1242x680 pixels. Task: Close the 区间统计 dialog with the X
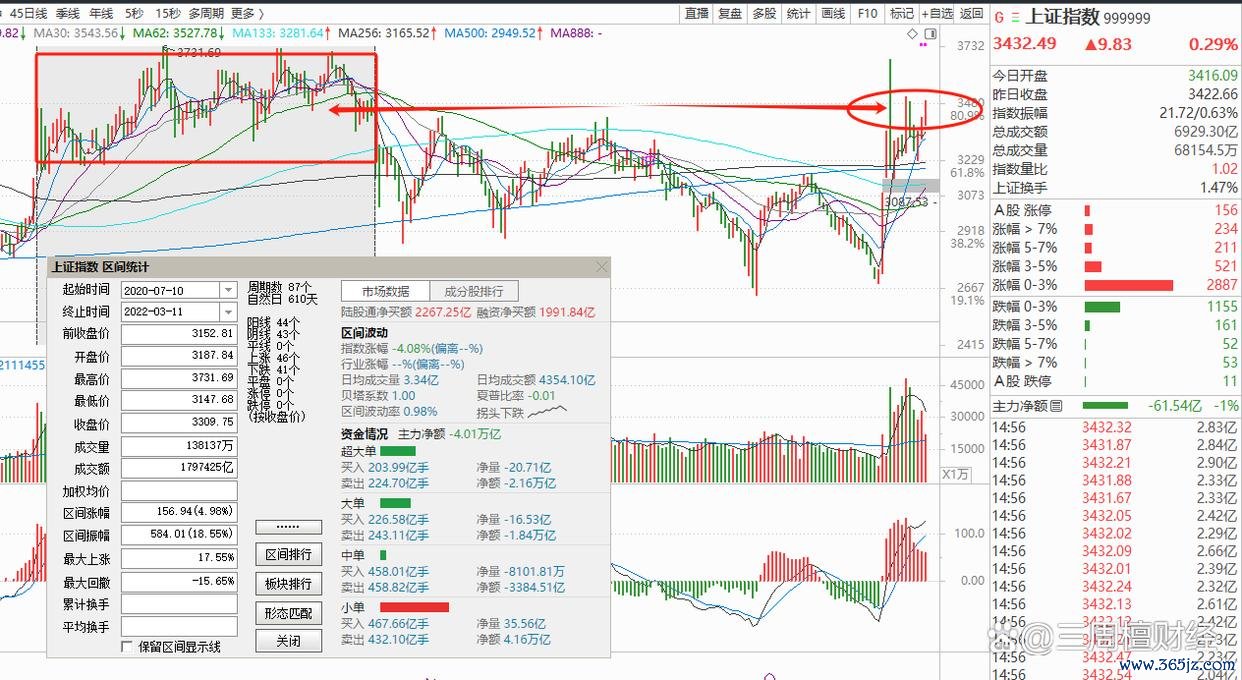601,267
